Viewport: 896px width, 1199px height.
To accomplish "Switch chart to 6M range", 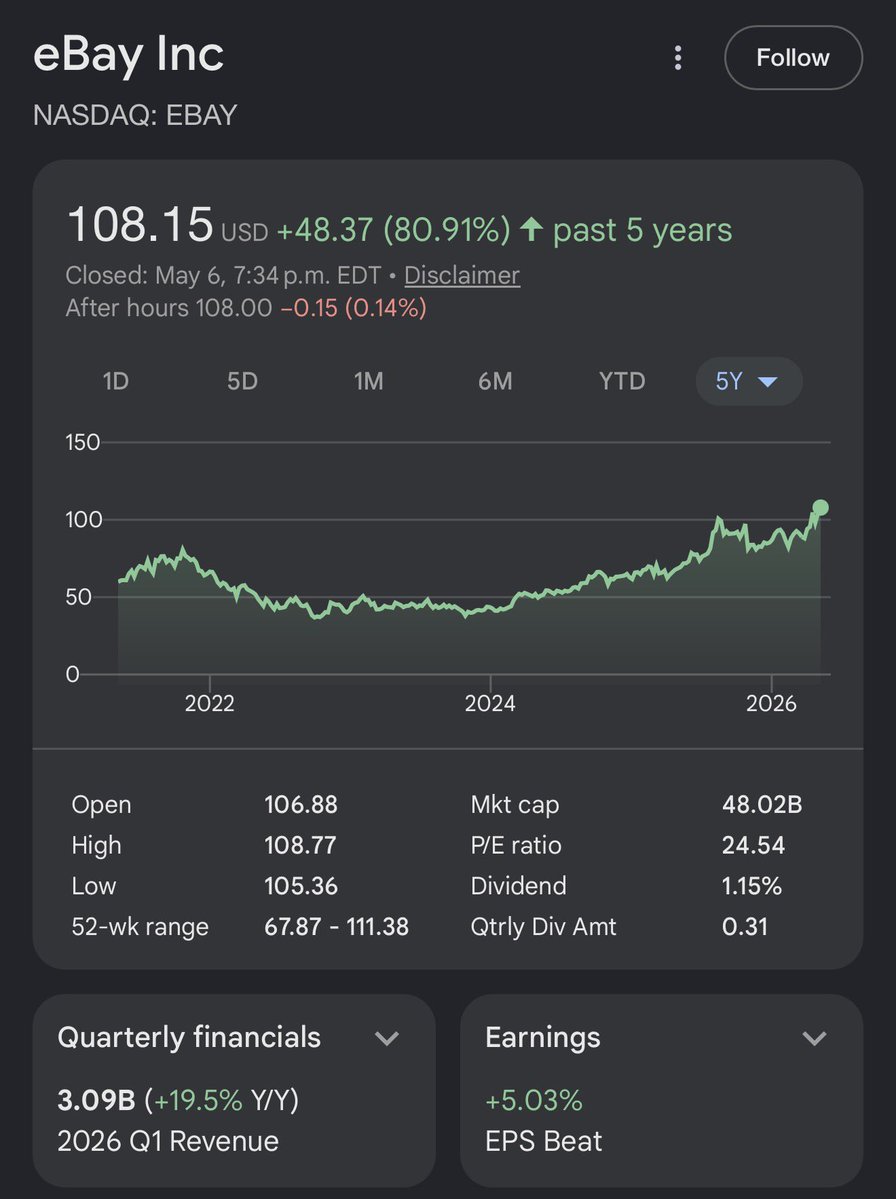I will (495, 381).
